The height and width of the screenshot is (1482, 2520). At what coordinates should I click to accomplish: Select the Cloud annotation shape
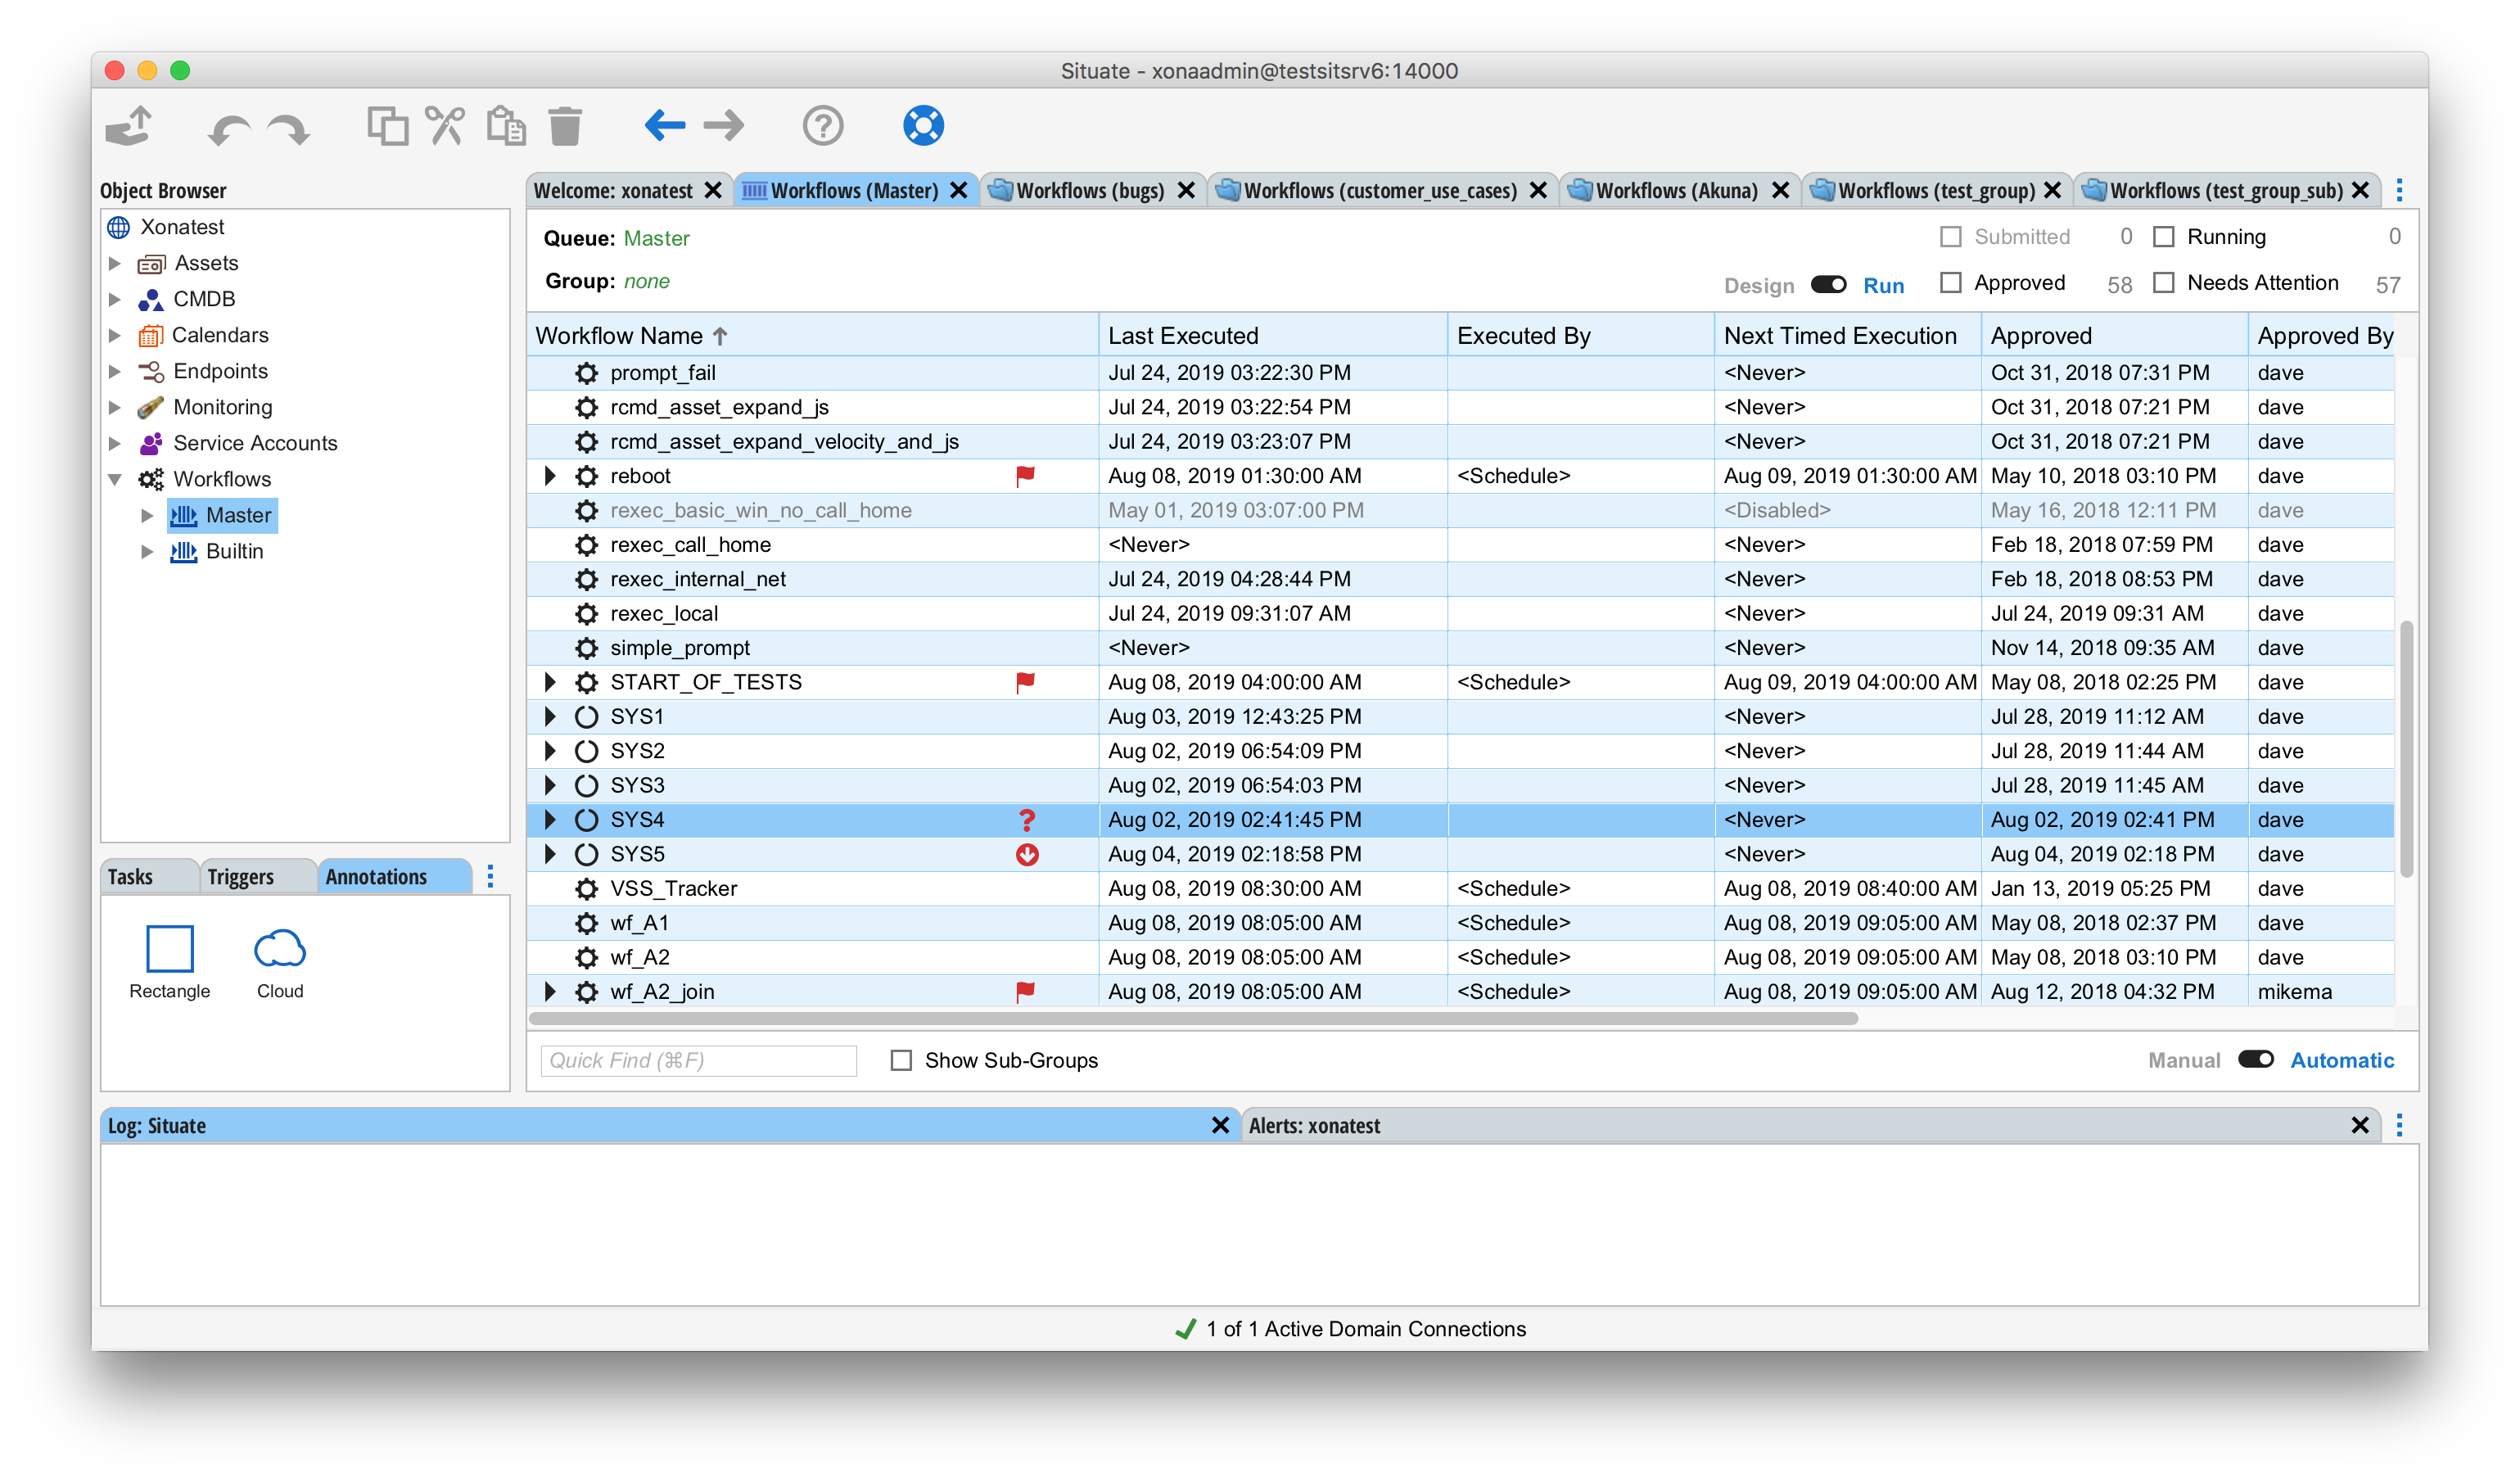pyautogui.click(x=280, y=950)
